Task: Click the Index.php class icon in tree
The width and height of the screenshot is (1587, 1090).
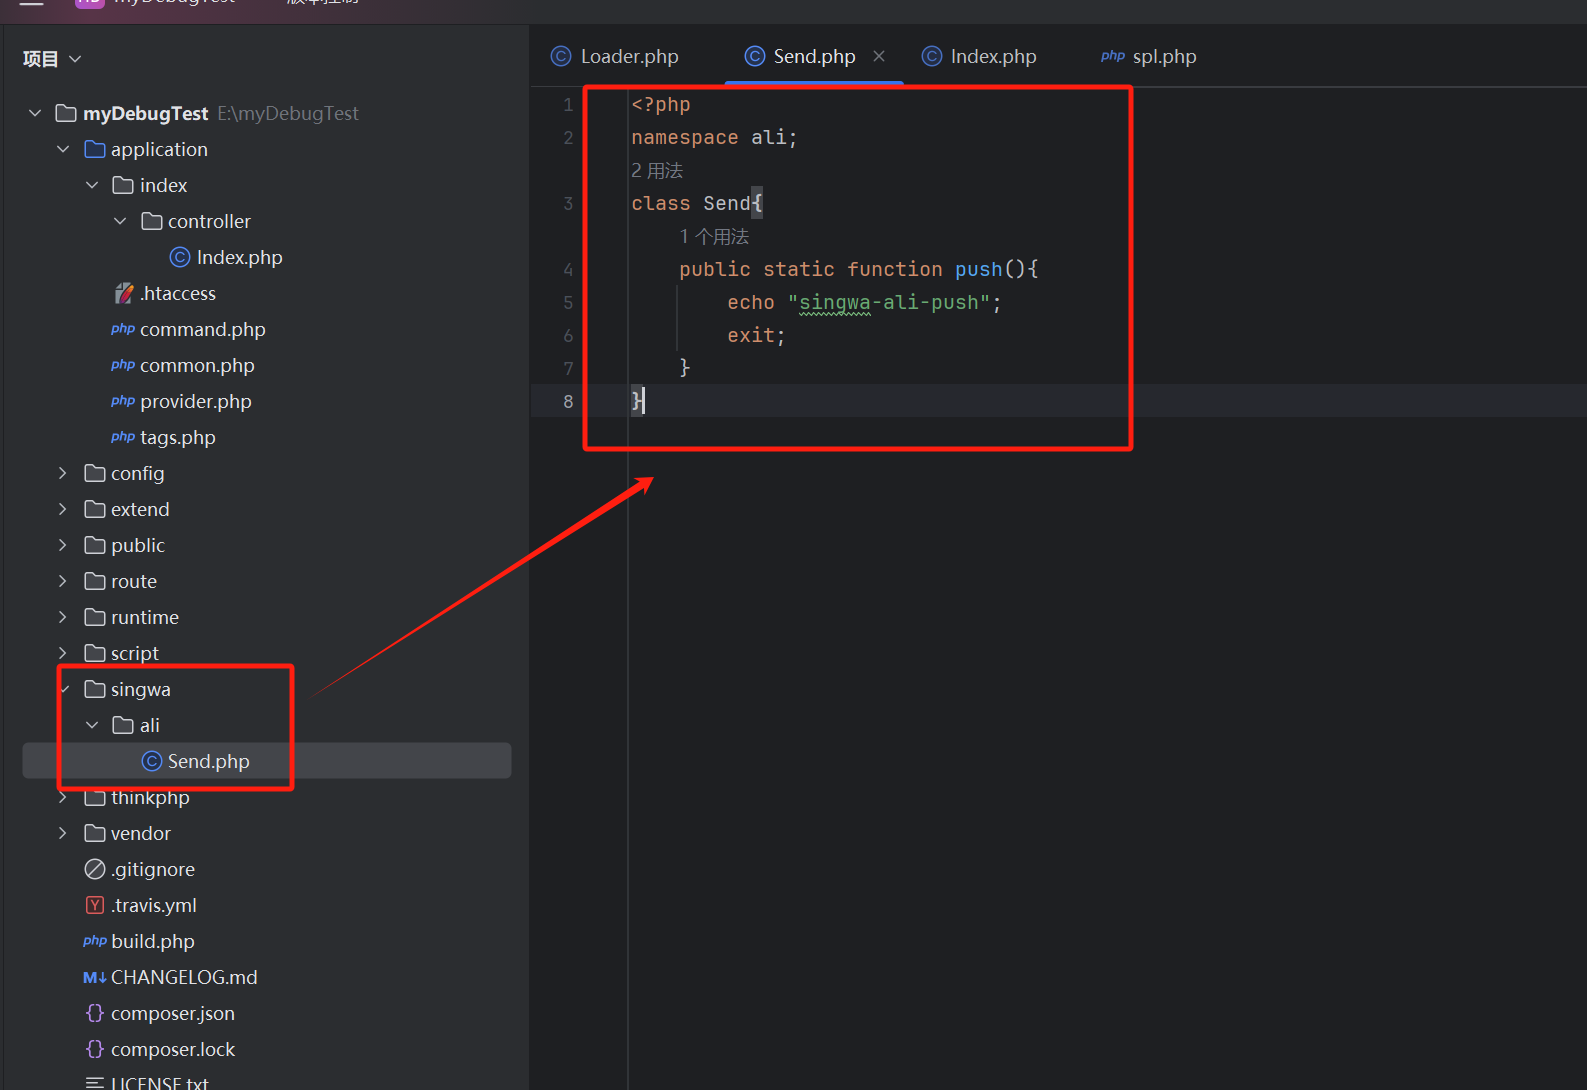Action: [x=180, y=258]
